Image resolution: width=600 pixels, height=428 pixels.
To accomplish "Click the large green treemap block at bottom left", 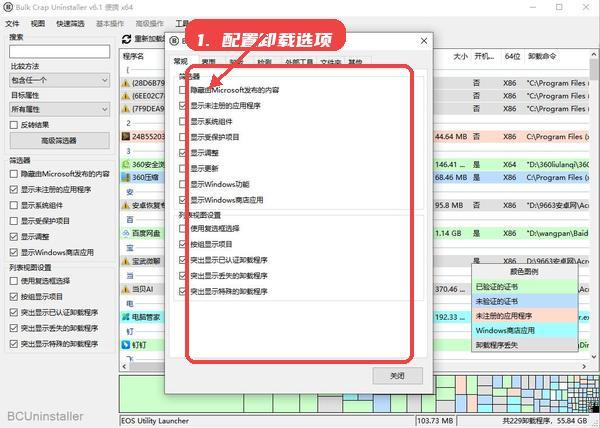I will pyautogui.click(x=181, y=394).
